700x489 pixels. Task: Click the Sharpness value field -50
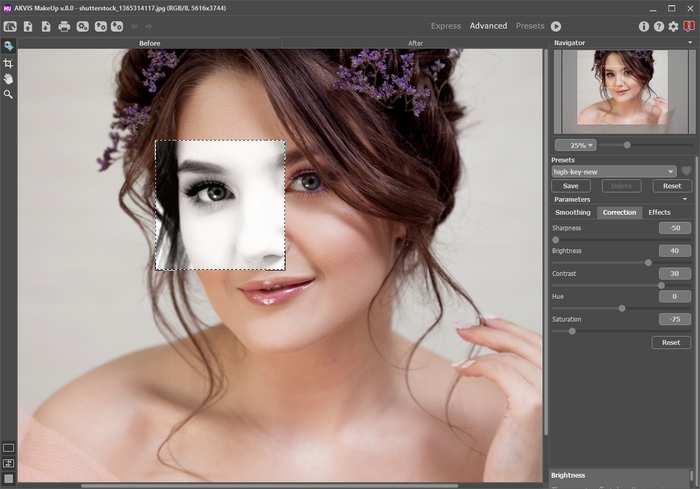(x=675, y=228)
